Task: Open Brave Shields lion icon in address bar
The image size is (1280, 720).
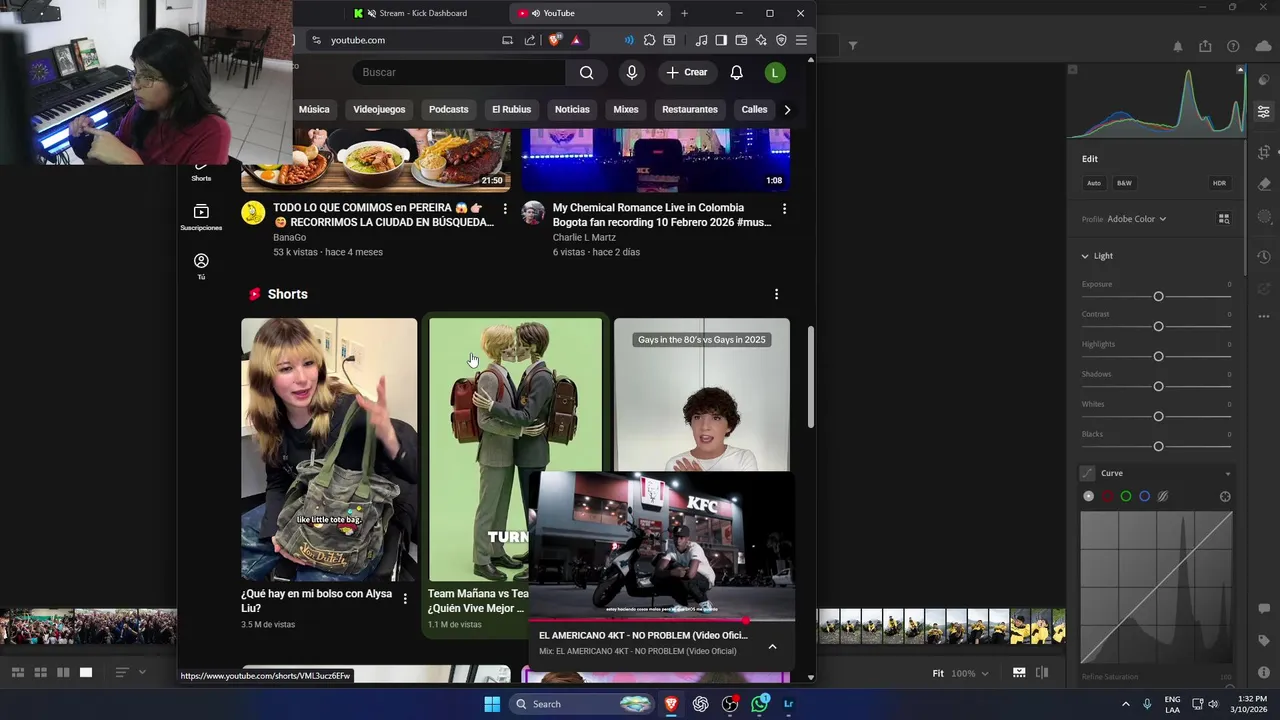Action: coord(554,40)
